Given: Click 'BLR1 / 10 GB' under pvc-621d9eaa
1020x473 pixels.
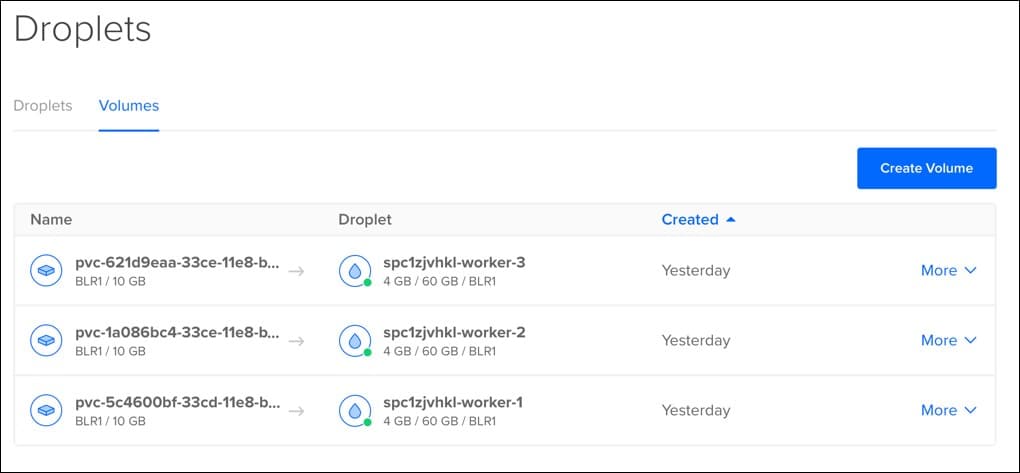Looking at the screenshot, I should 111,282.
